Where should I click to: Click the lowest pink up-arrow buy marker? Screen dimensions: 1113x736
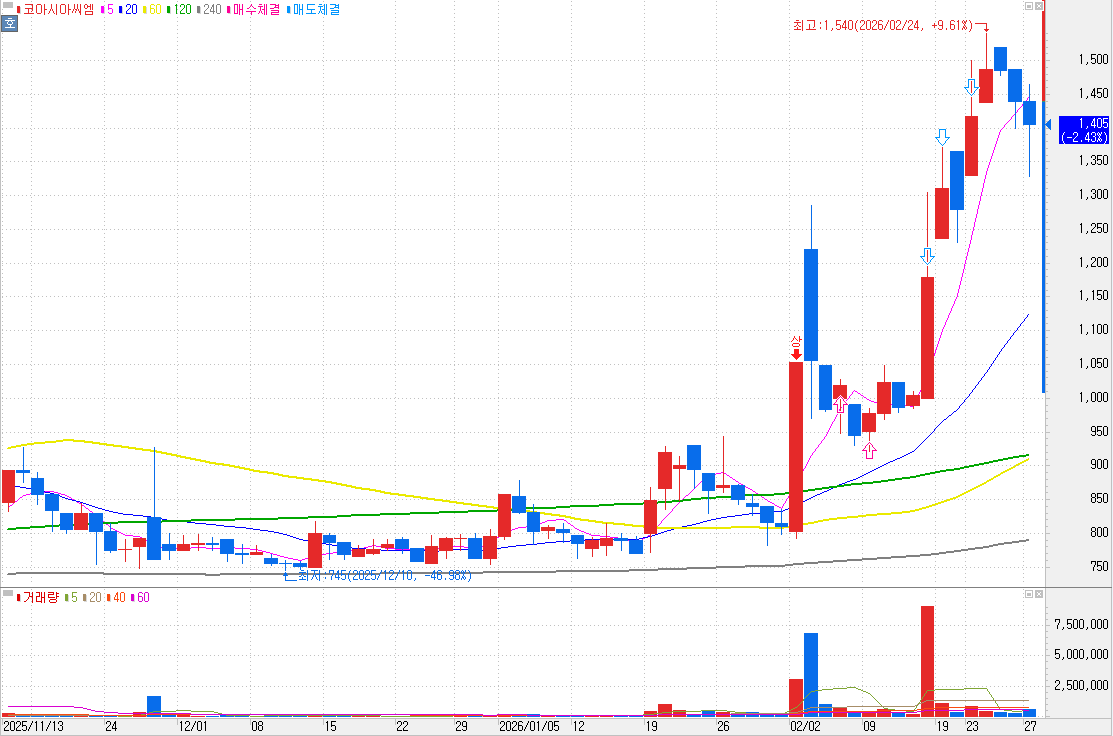(x=869, y=450)
